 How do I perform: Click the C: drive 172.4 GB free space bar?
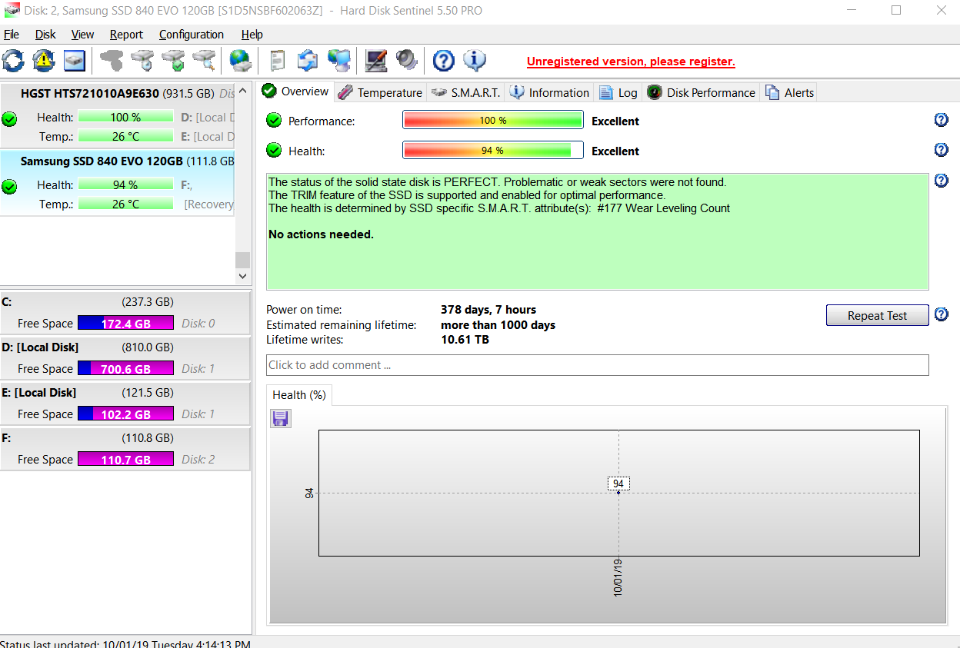coord(126,323)
